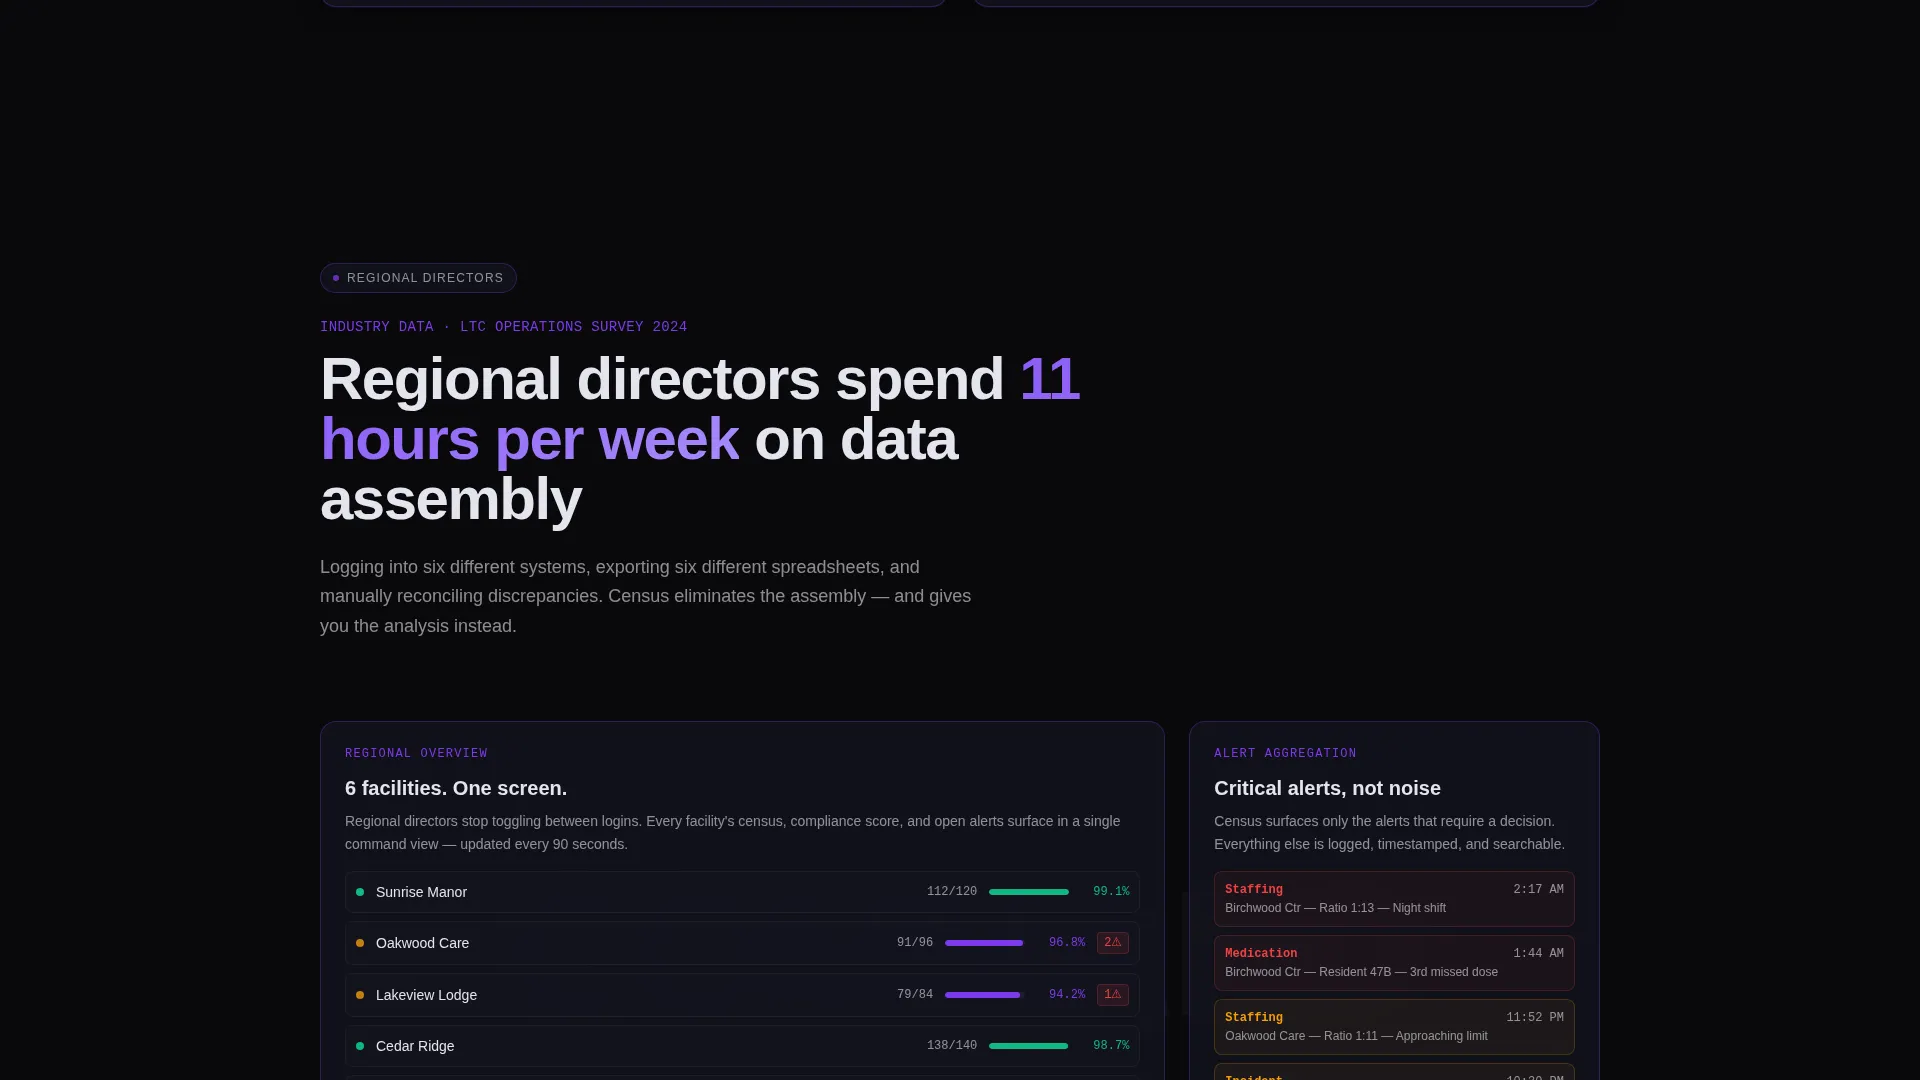The width and height of the screenshot is (1920, 1080).
Task: Click the Cedar Ridge 98.7% compliance score
Action: [1111, 1046]
